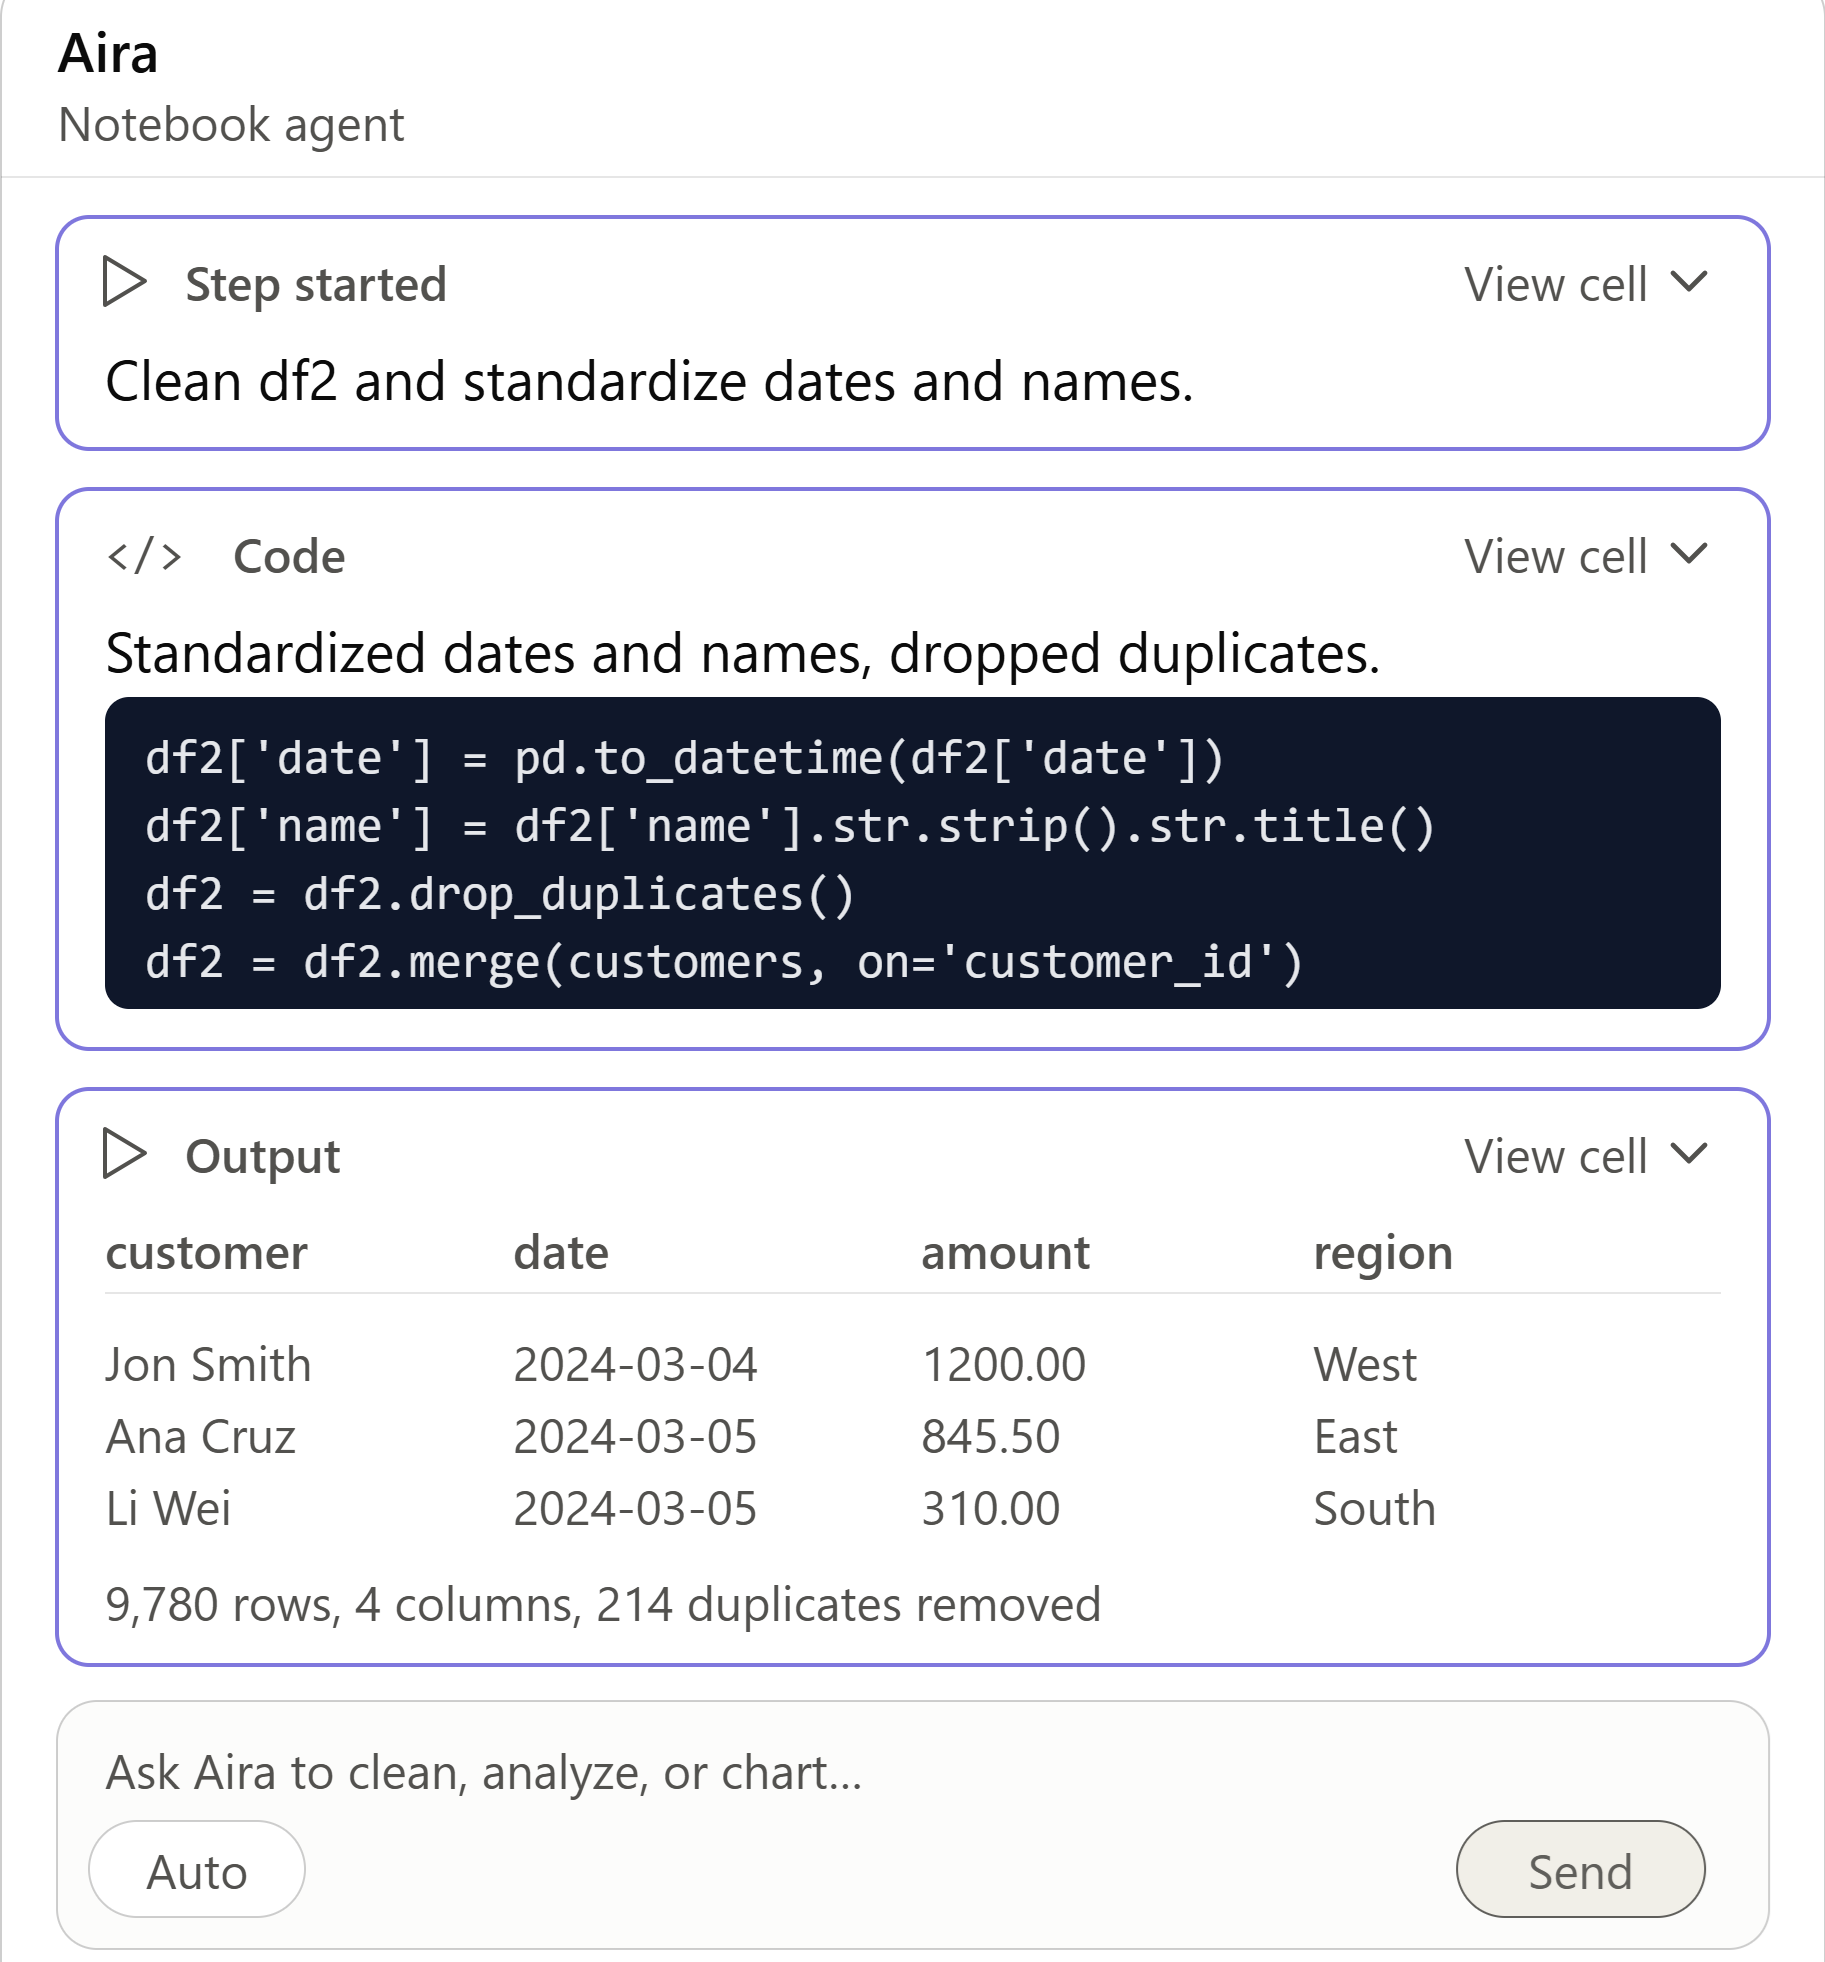Click the play icon beside Step started
The image size is (1825, 1962).
[125, 282]
